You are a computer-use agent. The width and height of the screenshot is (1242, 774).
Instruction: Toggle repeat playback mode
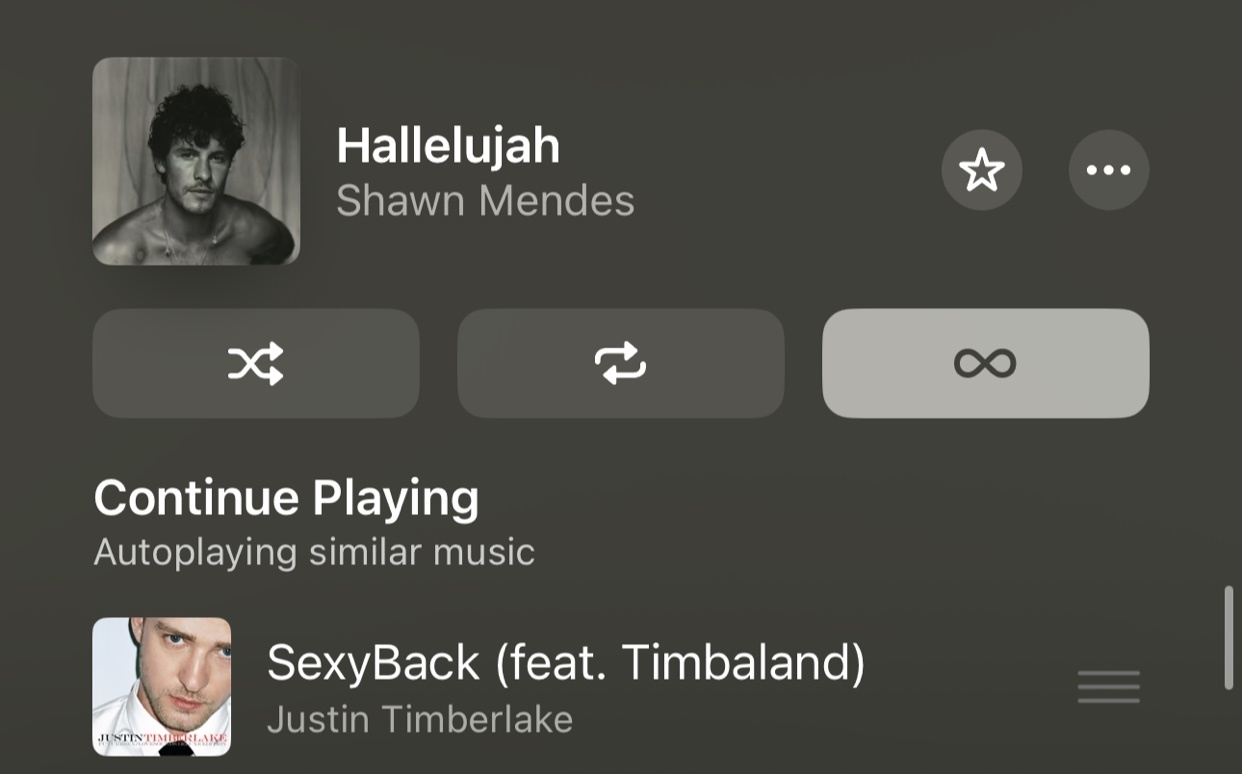(x=621, y=363)
